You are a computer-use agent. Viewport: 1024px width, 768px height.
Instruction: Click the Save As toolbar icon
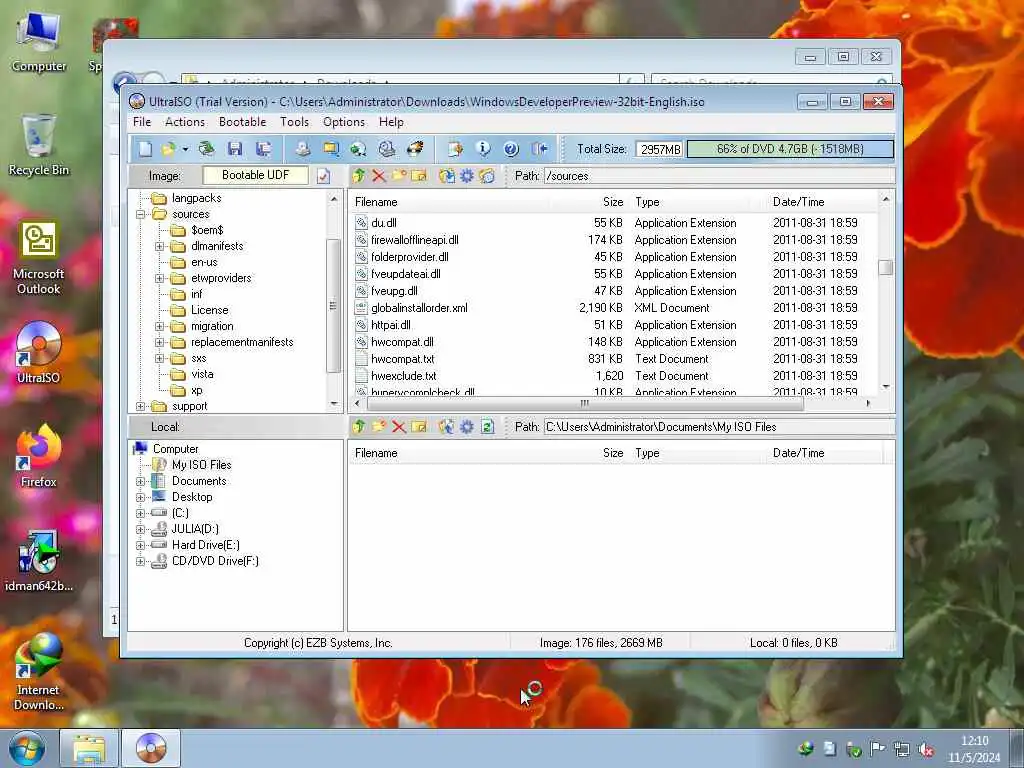coord(264,149)
